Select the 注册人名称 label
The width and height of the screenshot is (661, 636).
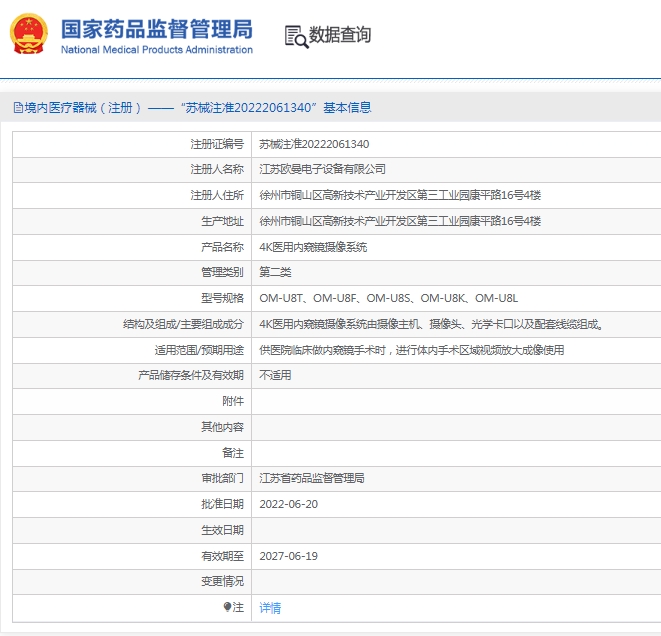[217, 169]
